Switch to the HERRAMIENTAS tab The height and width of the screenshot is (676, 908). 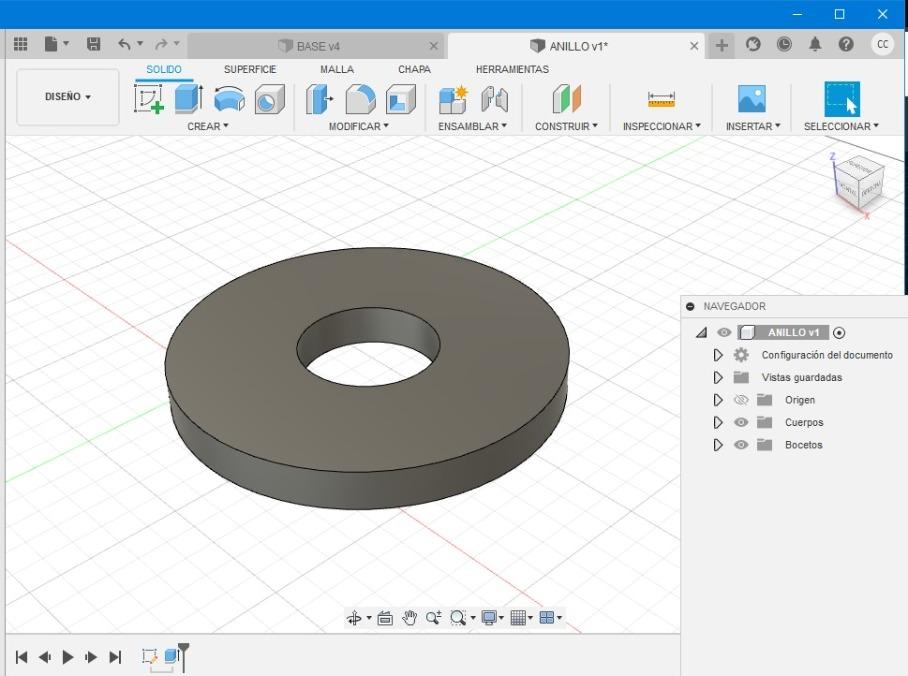(512, 70)
